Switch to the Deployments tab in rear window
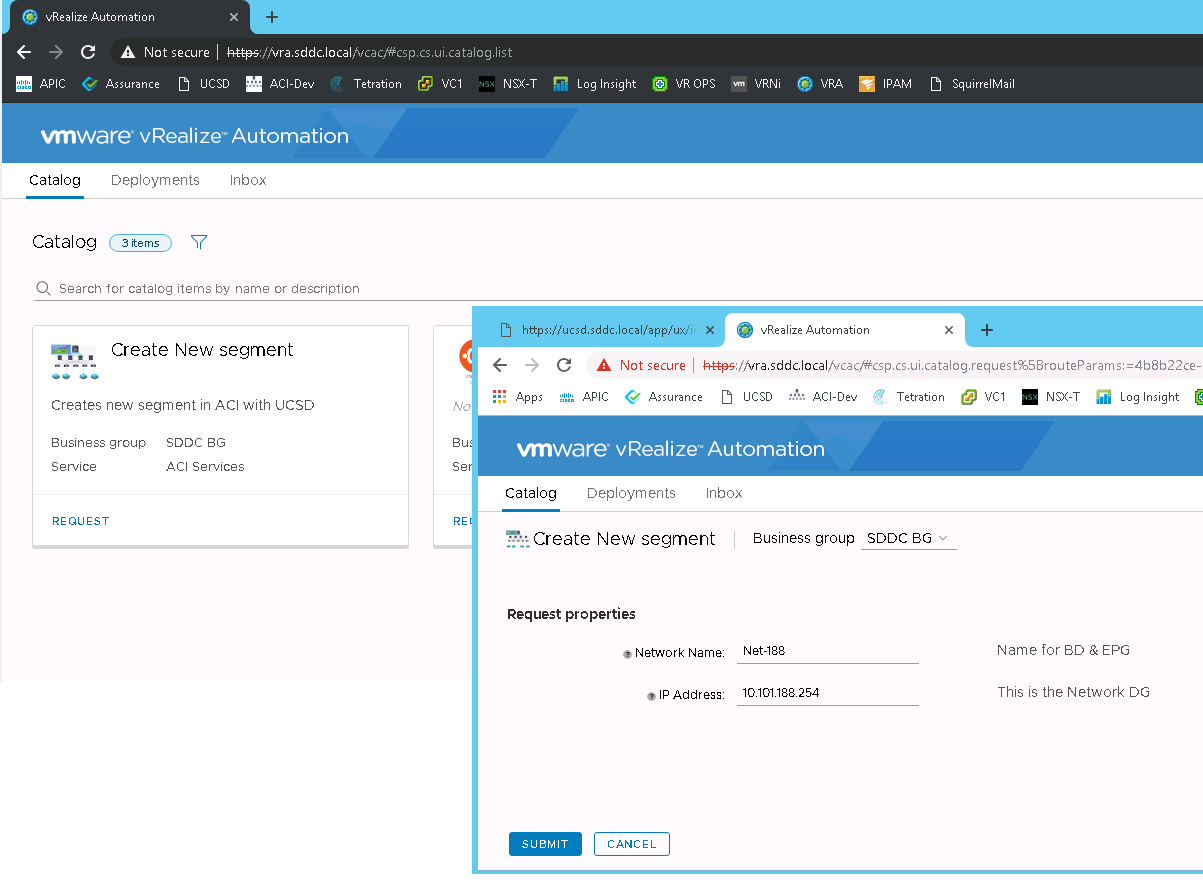 click(155, 180)
